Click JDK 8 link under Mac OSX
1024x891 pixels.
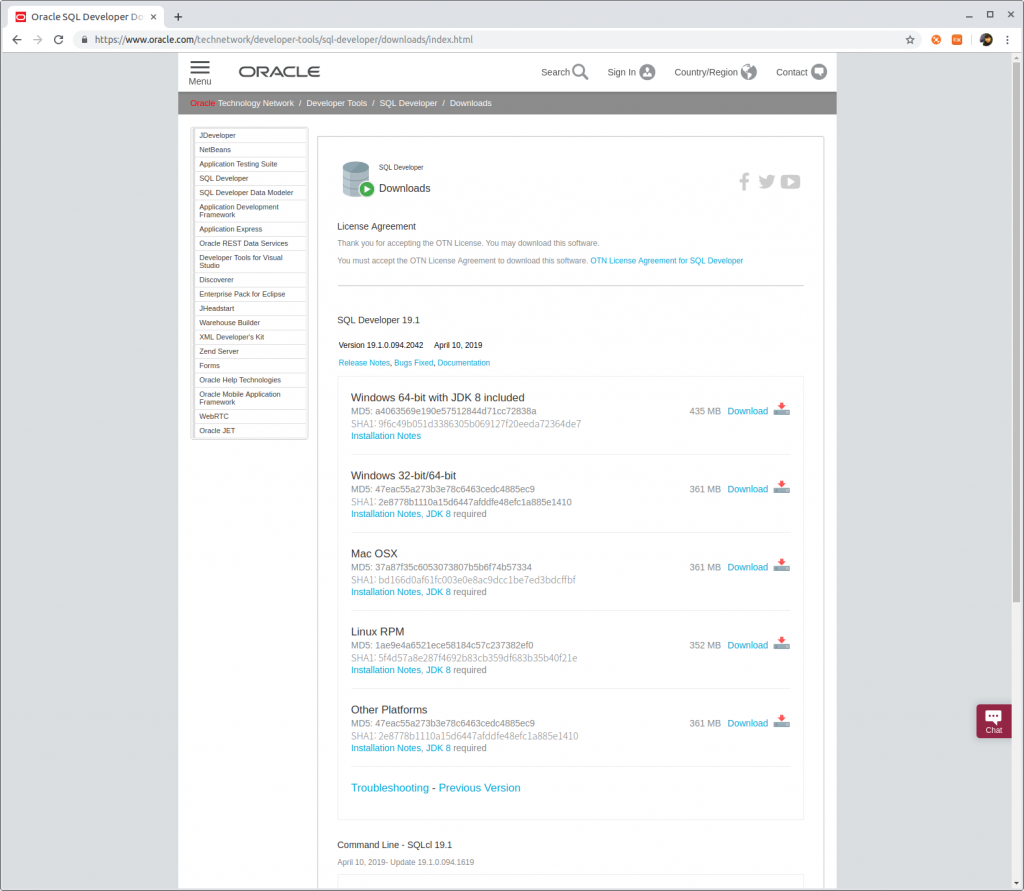click(438, 592)
